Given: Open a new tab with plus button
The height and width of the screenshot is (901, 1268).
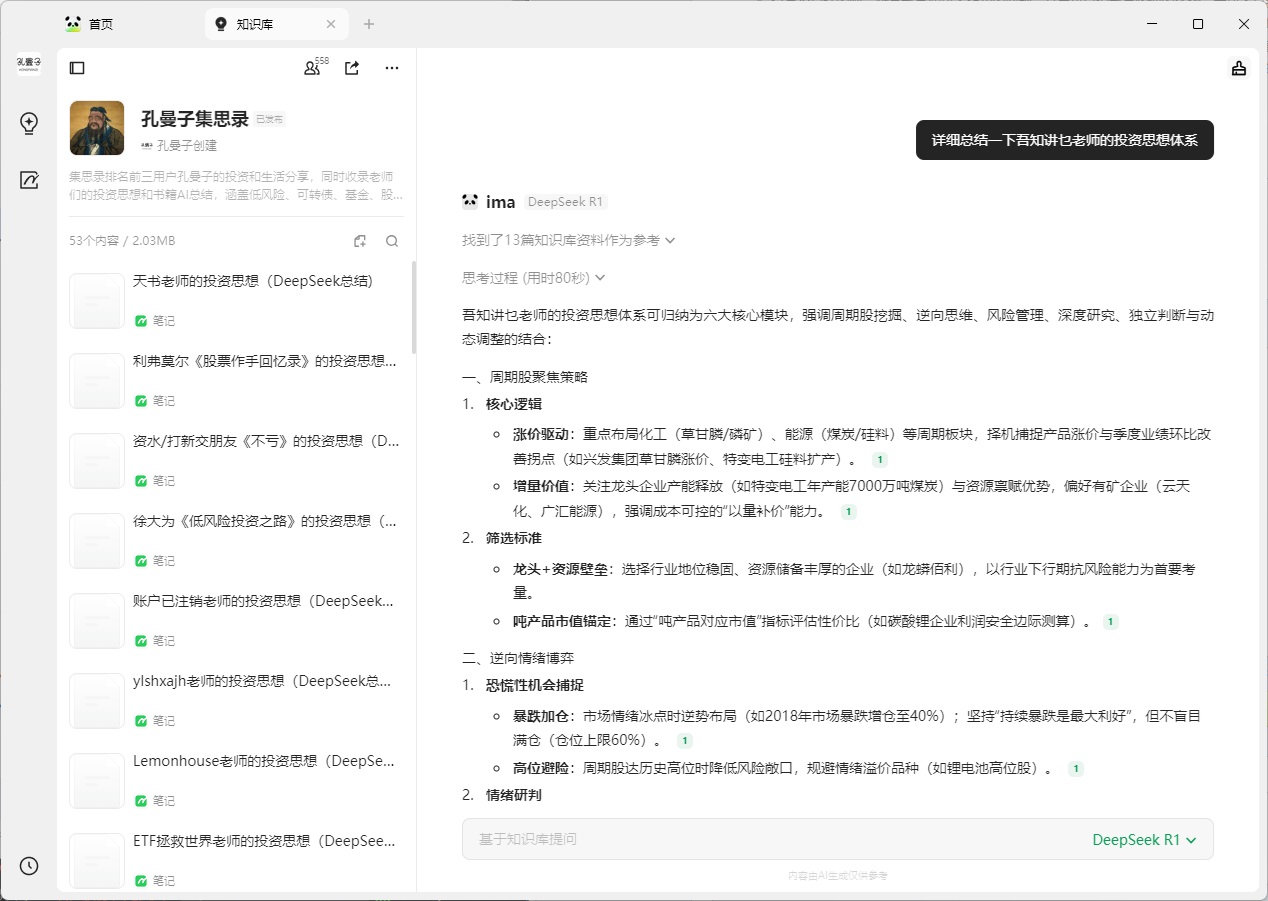Looking at the screenshot, I should coord(369,24).
